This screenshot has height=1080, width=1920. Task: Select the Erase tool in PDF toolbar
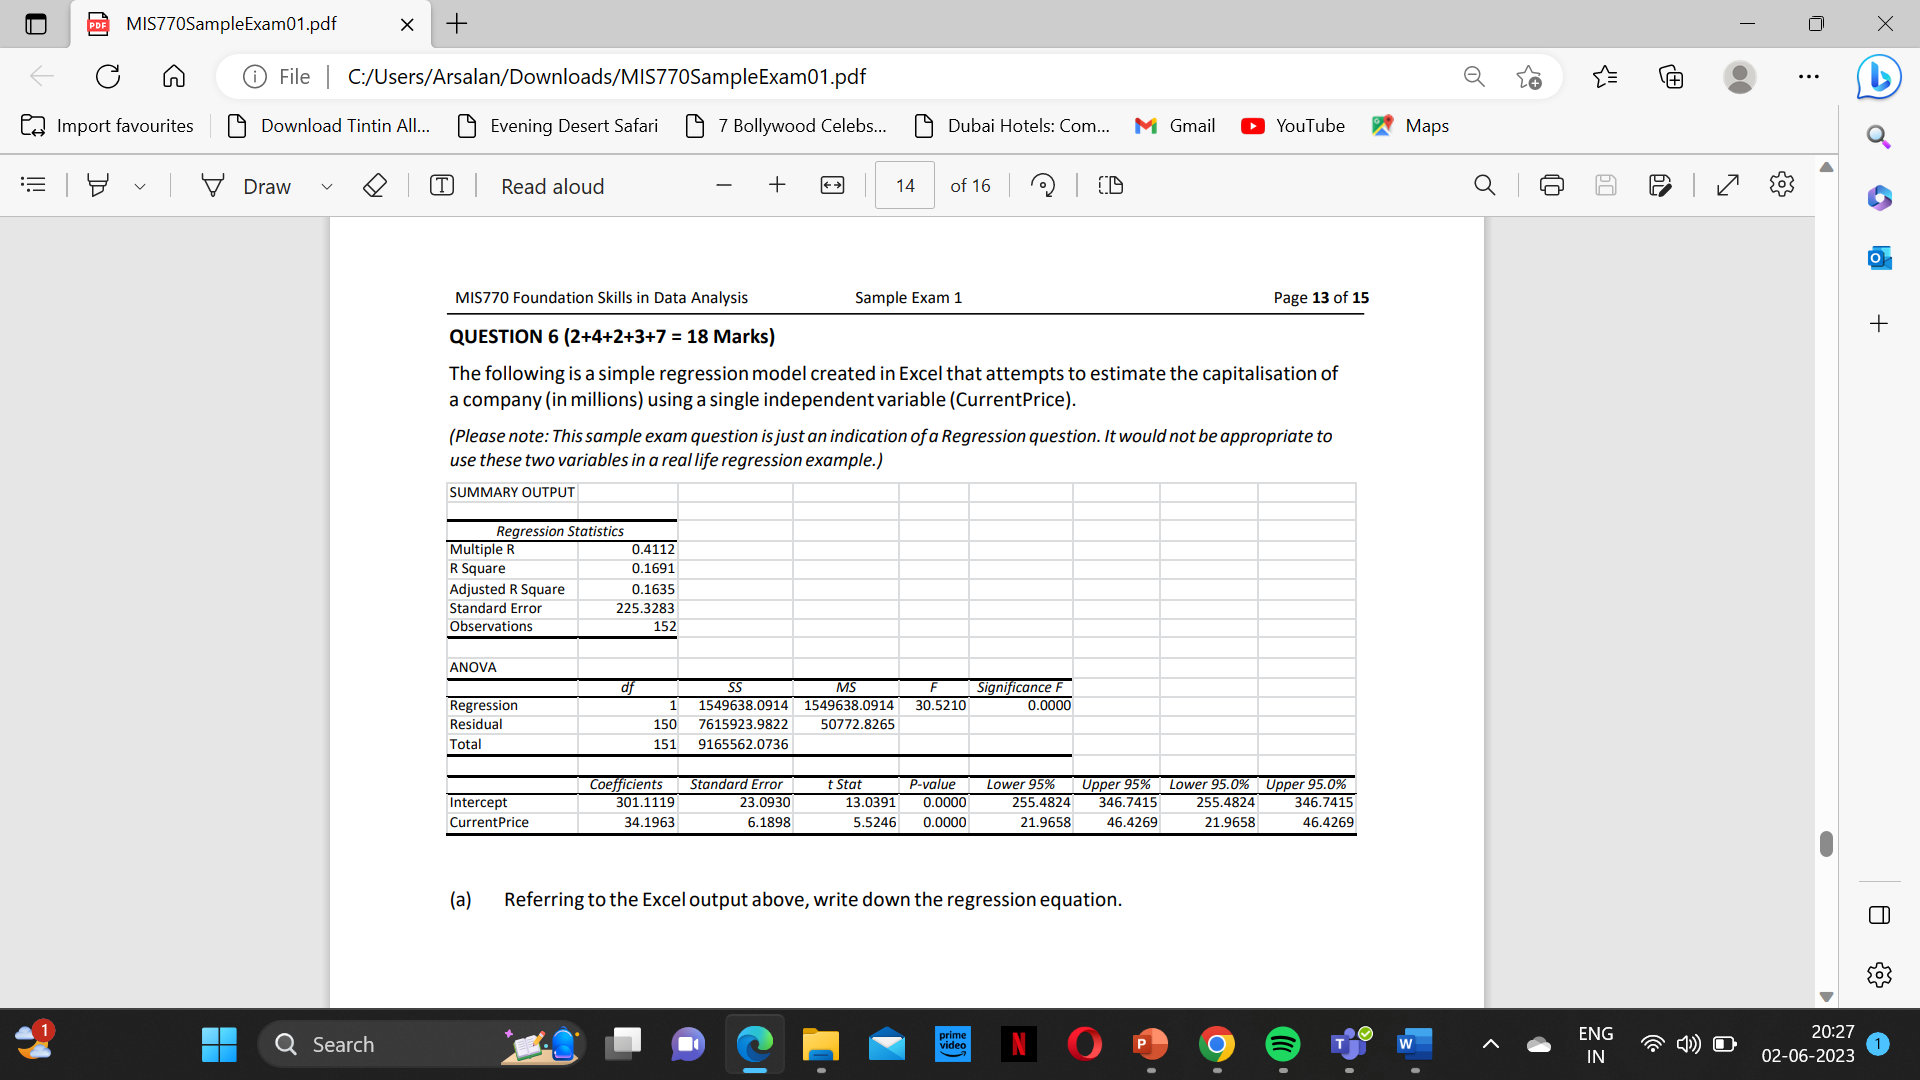pos(375,185)
